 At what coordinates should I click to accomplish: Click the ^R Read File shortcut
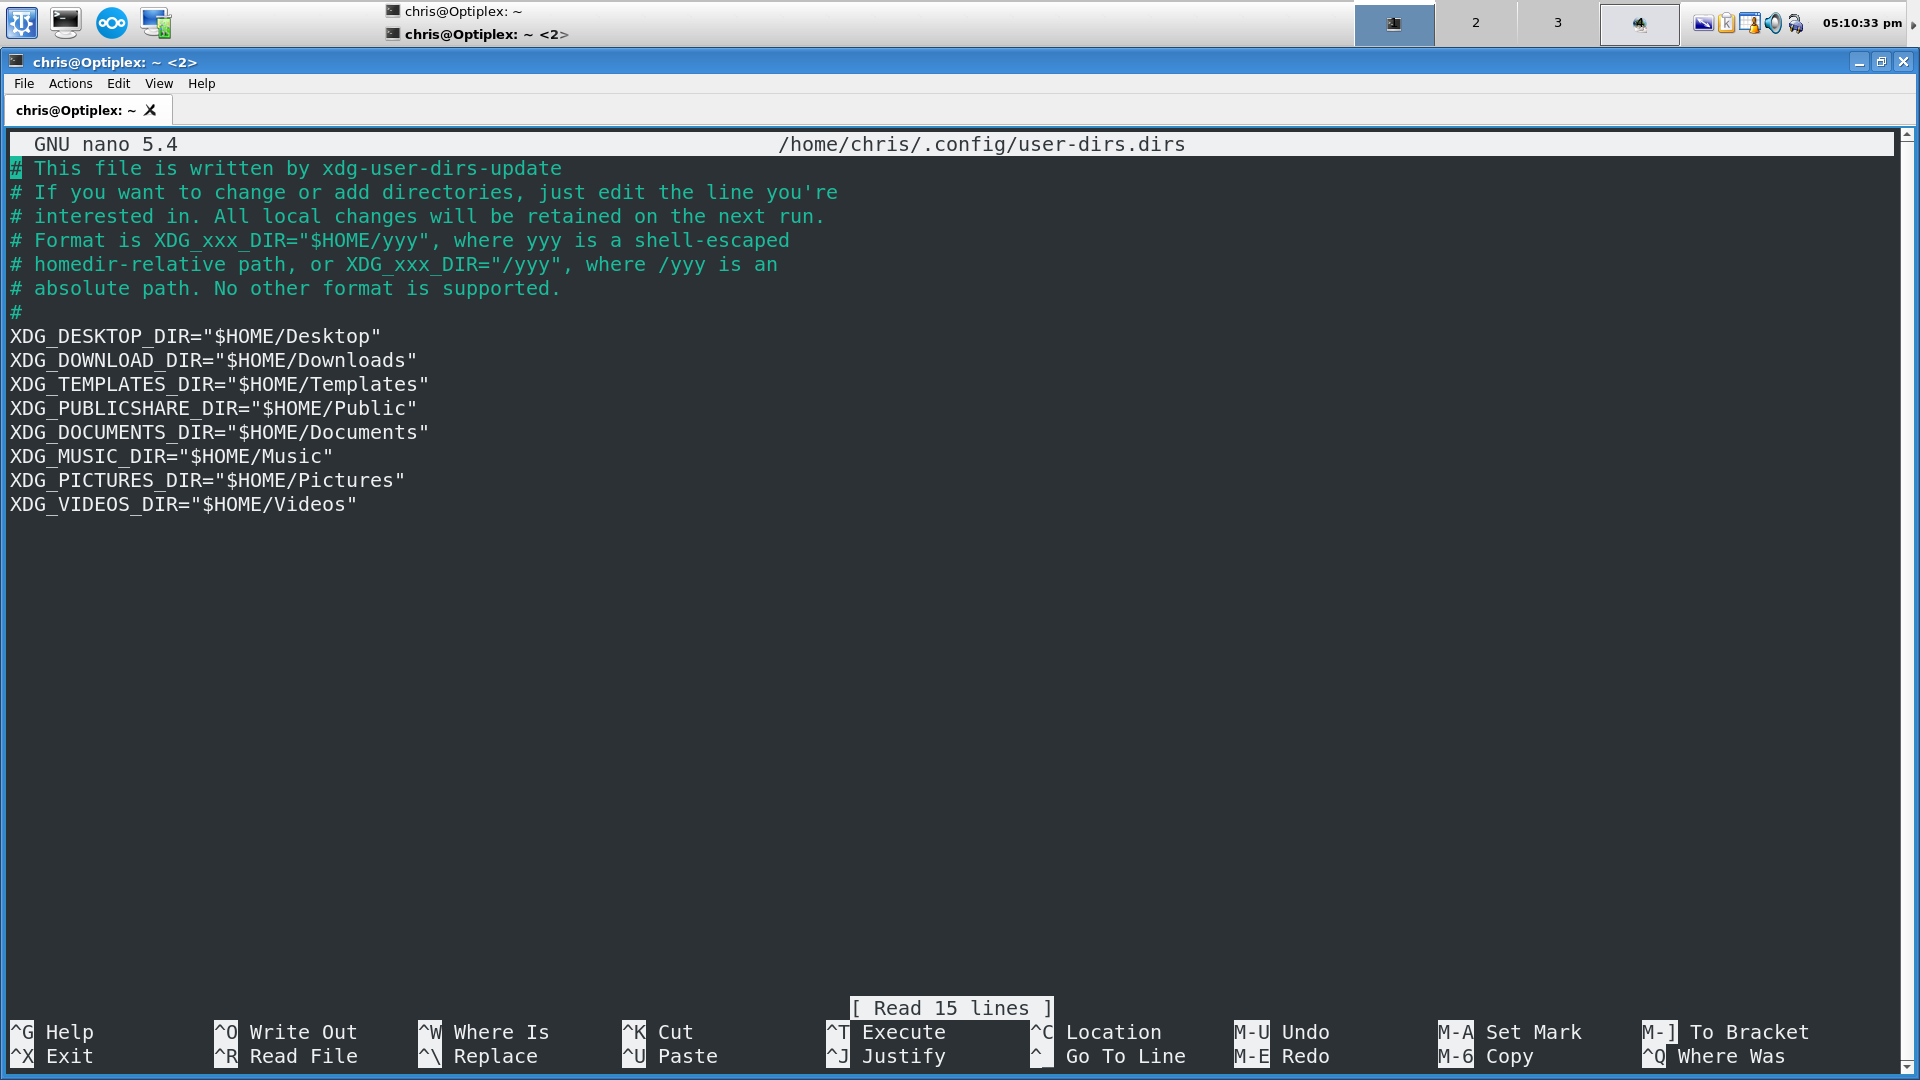click(x=286, y=1057)
